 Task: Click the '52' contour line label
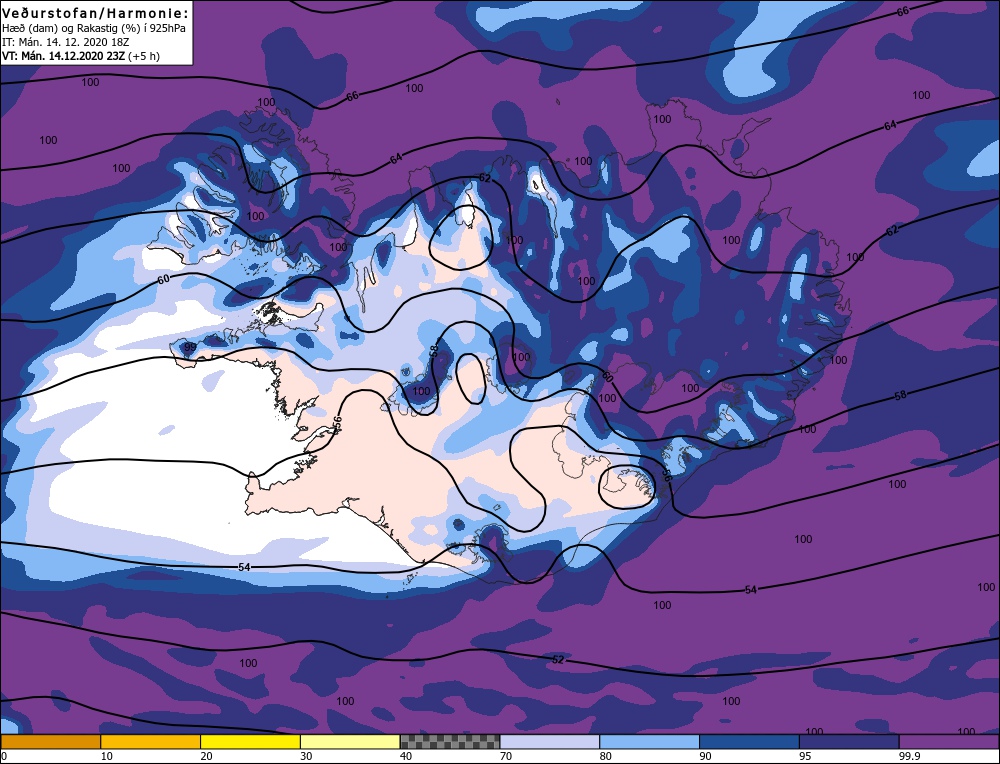558,659
